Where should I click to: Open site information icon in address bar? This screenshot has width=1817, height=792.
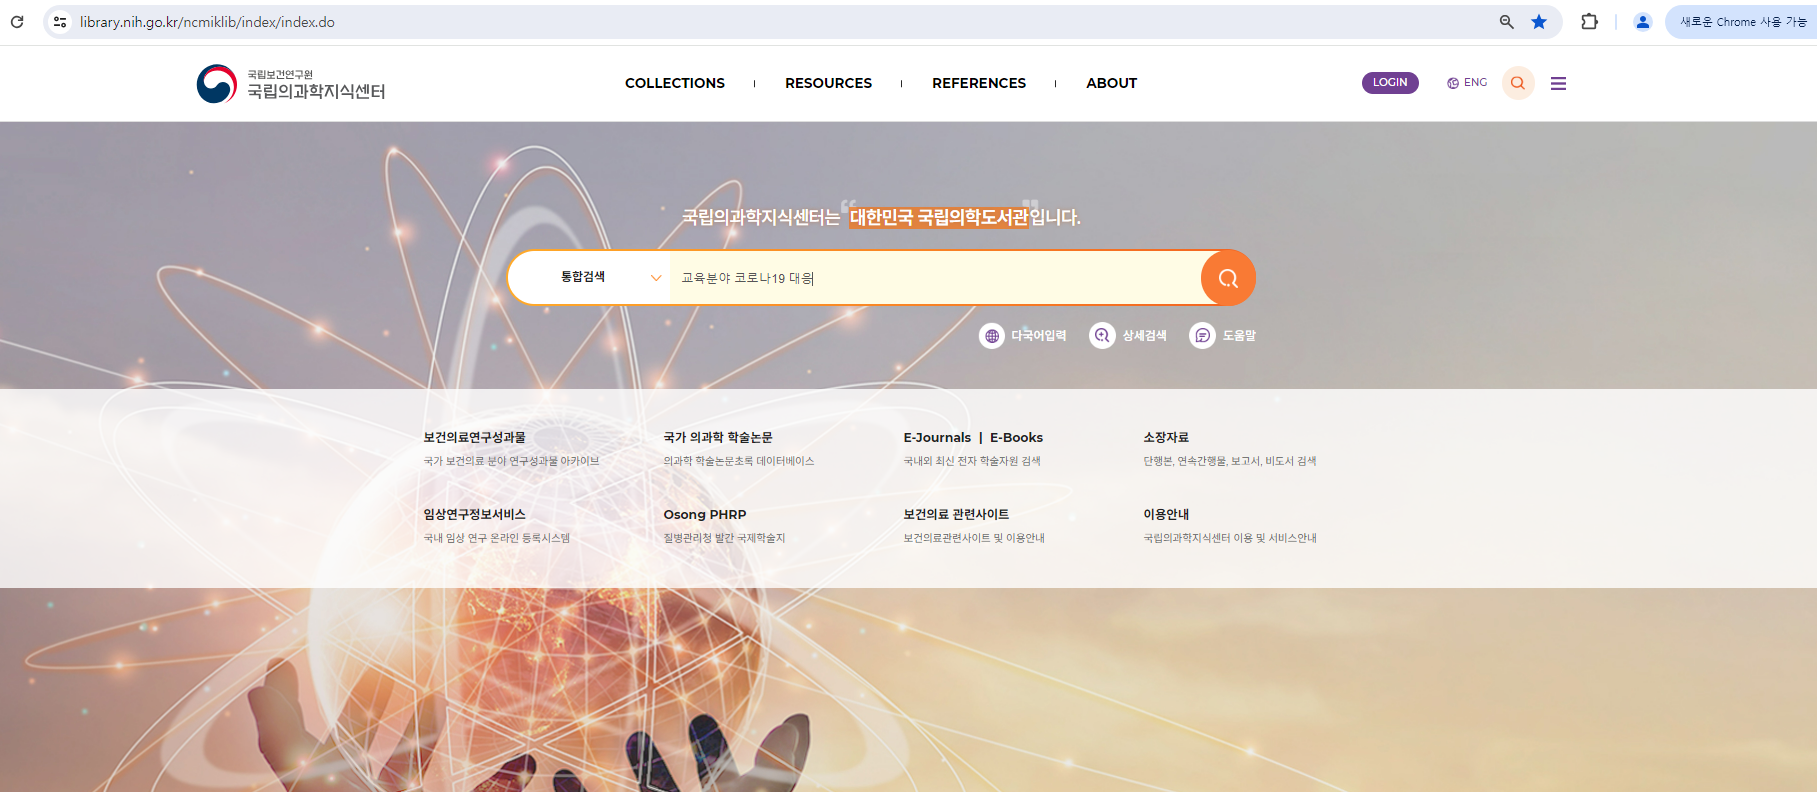tap(60, 21)
